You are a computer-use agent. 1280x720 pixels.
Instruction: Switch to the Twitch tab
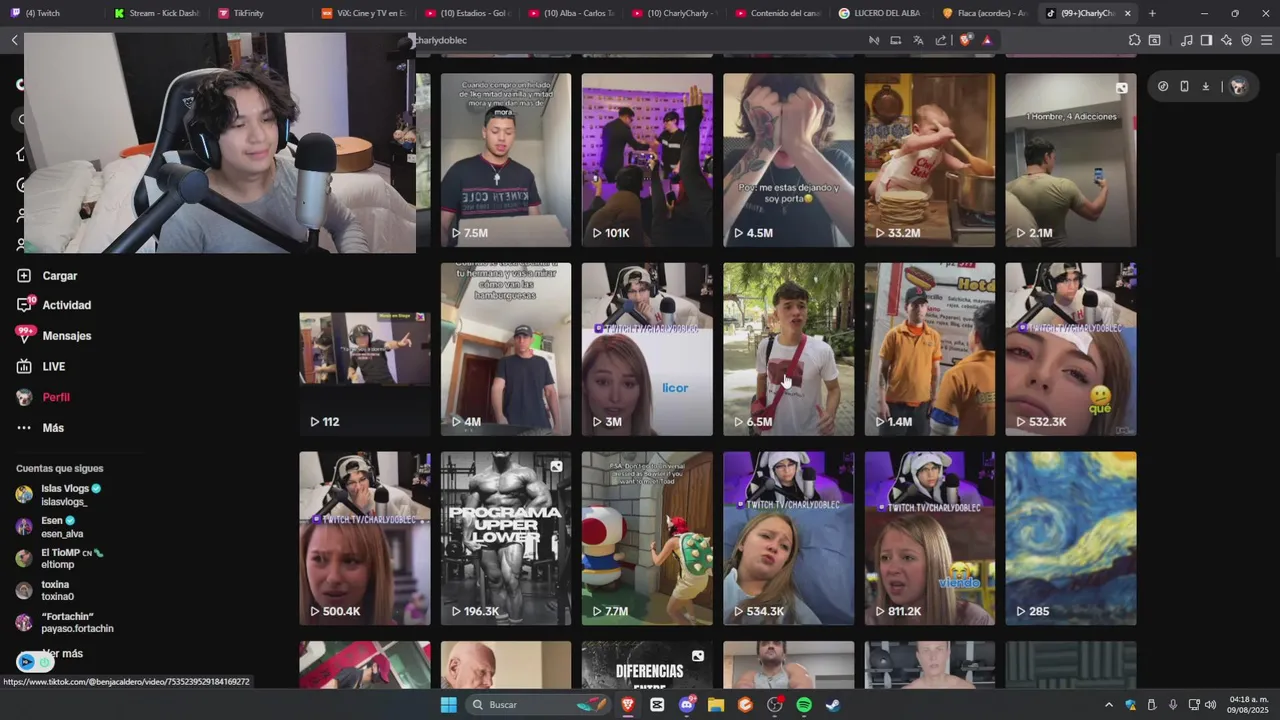click(x=50, y=13)
